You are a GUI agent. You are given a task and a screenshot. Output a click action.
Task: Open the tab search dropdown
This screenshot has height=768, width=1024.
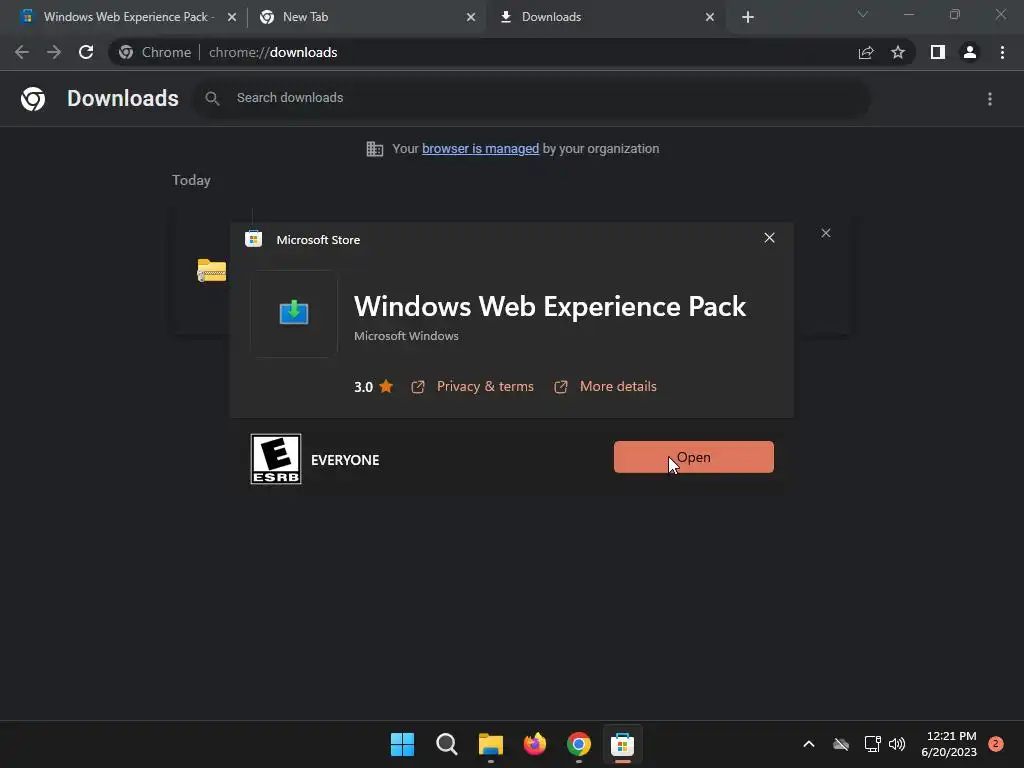click(x=863, y=14)
